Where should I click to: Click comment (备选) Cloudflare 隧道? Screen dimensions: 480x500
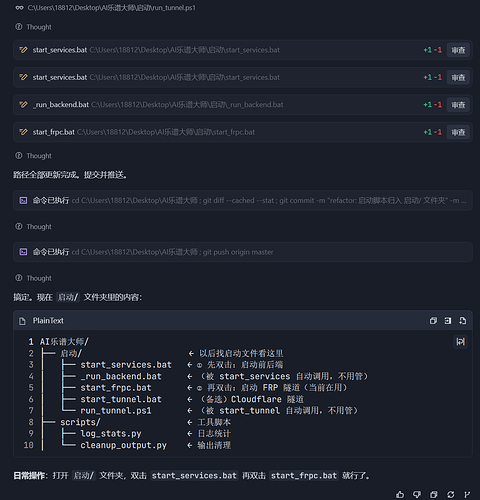pos(252,399)
